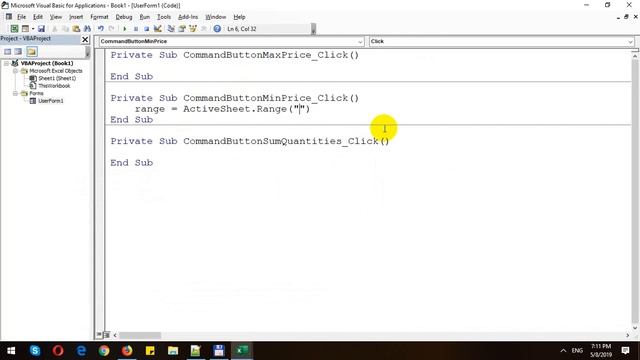Select UserForm1 in project tree
This screenshot has height=360, width=640.
(51, 101)
